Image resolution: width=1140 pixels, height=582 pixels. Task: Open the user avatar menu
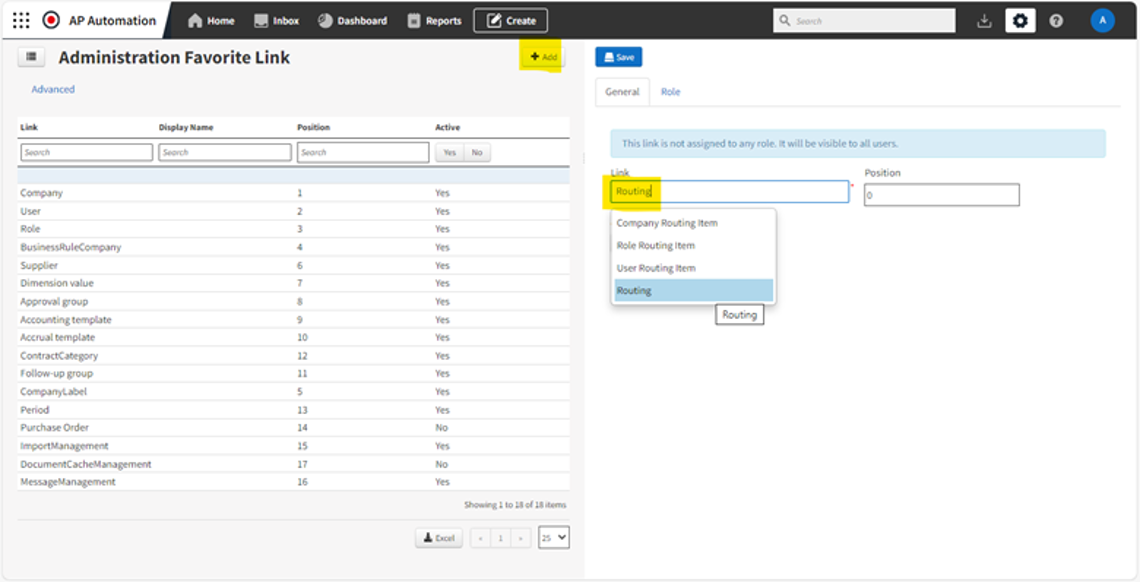pos(1102,20)
